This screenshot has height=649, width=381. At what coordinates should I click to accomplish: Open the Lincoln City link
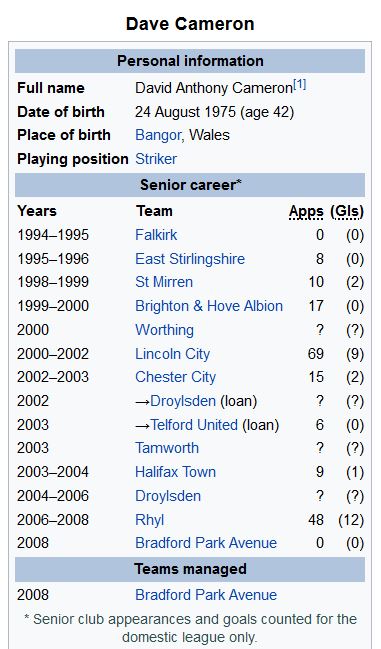click(x=173, y=354)
